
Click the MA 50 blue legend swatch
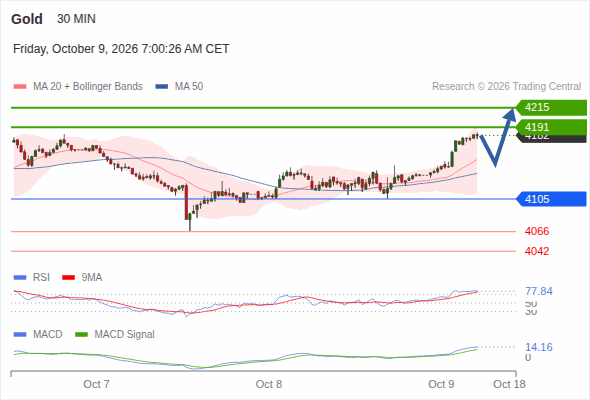click(x=162, y=87)
